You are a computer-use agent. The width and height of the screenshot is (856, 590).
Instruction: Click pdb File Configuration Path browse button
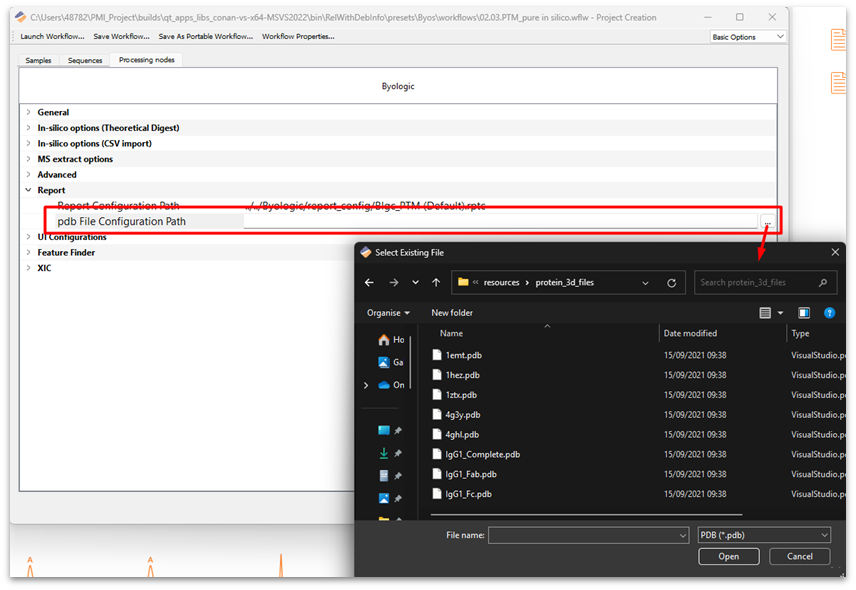(x=768, y=222)
